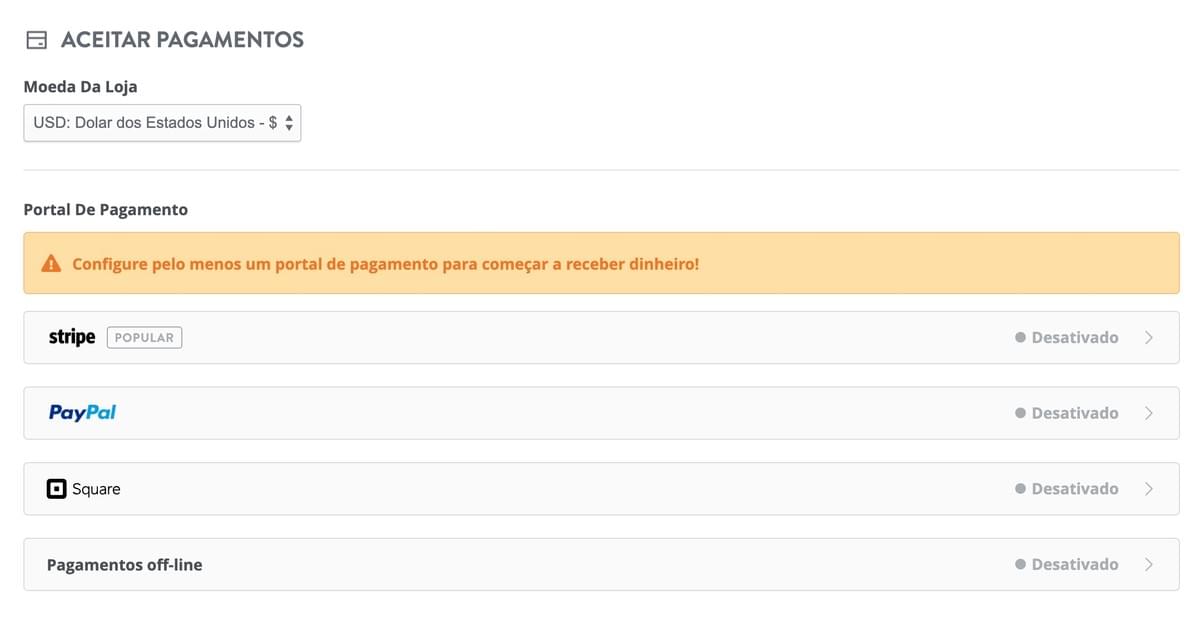Click Desativado status on the PayPal row
Viewport: 1200px width, 625px height.
(x=1075, y=413)
